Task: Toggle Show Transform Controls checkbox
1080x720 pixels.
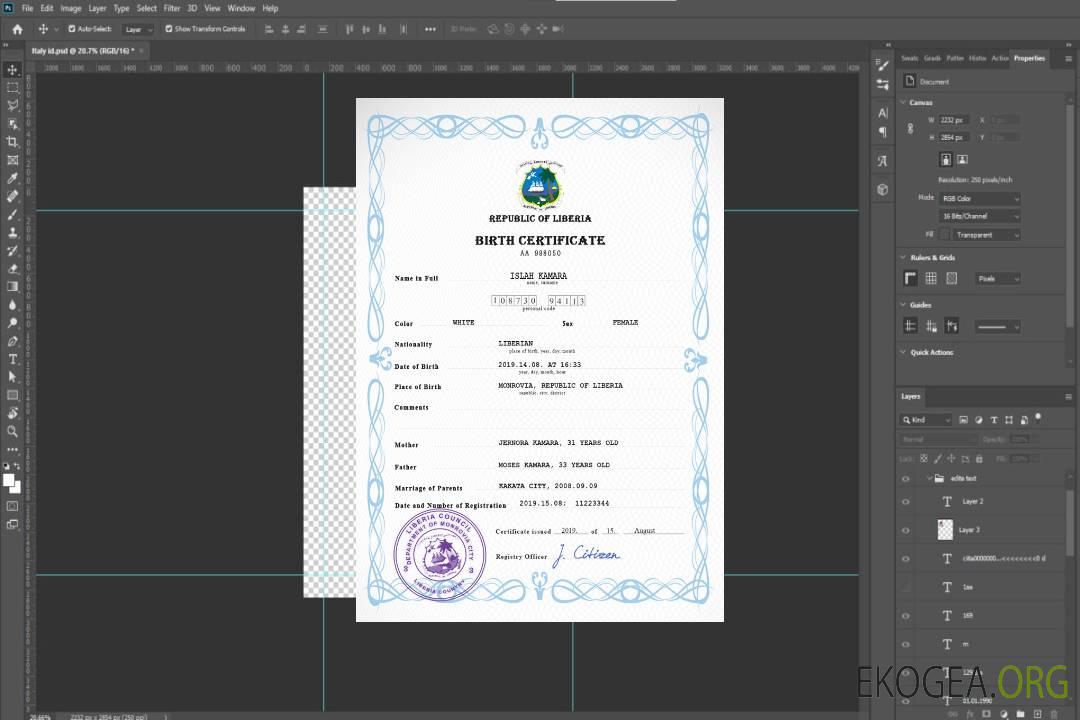Action: pyautogui.click(x=169, y=29)
